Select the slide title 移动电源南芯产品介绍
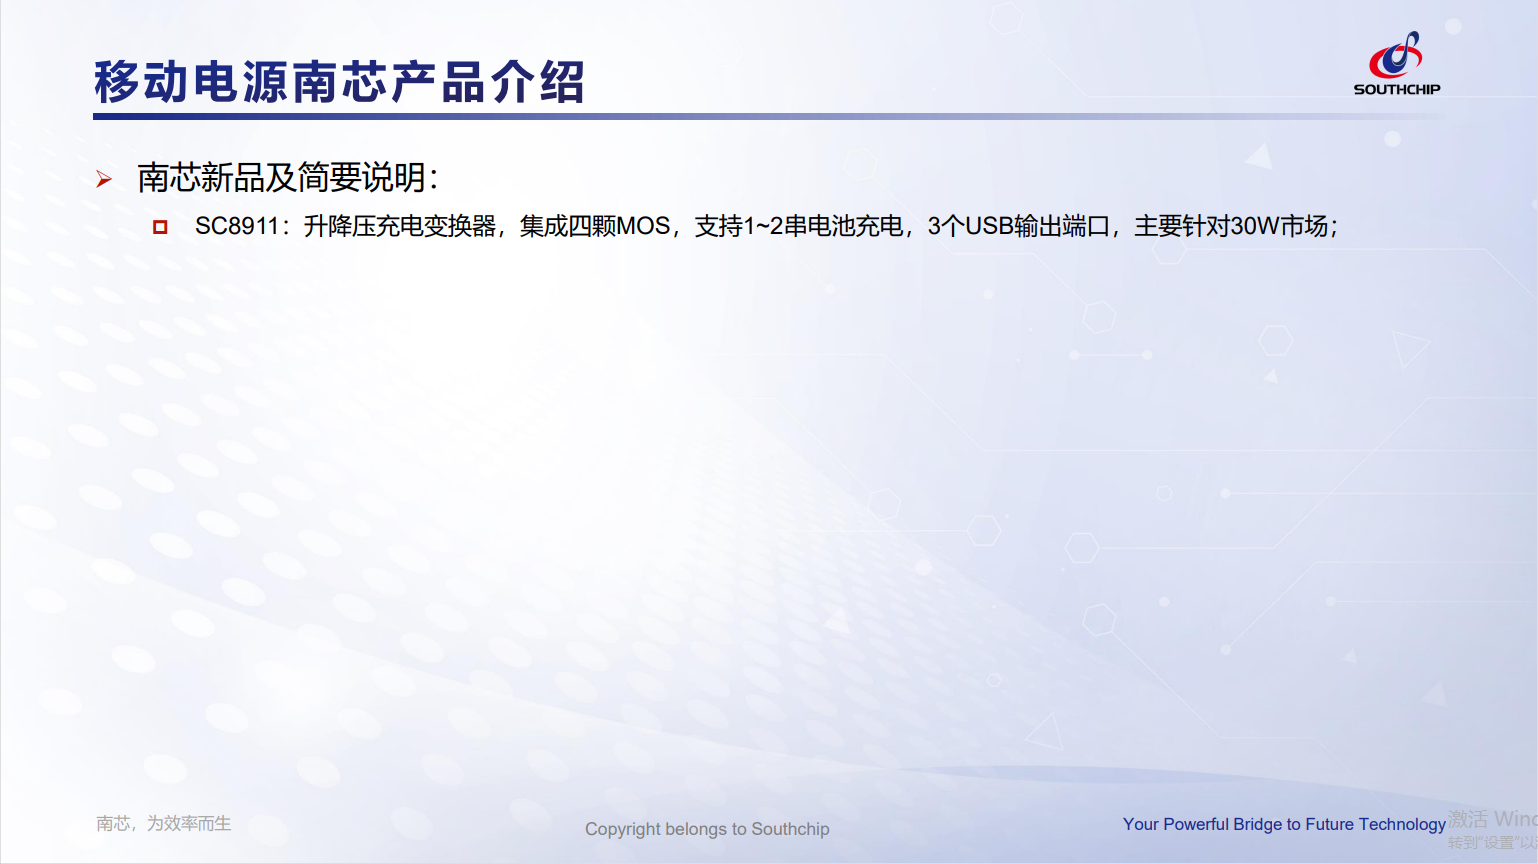This screenshot has width=1538, height=864. (339, 82)
